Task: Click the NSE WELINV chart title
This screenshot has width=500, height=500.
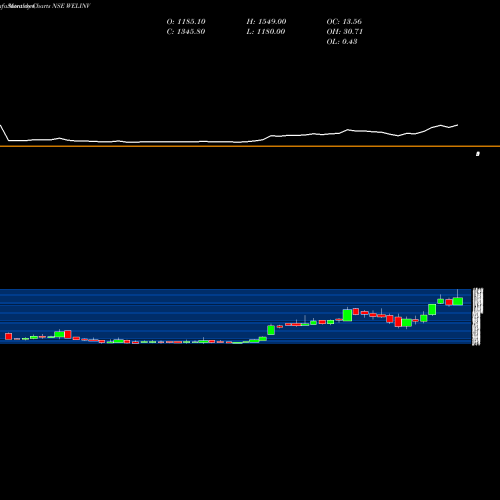Action: pos(71,6)
